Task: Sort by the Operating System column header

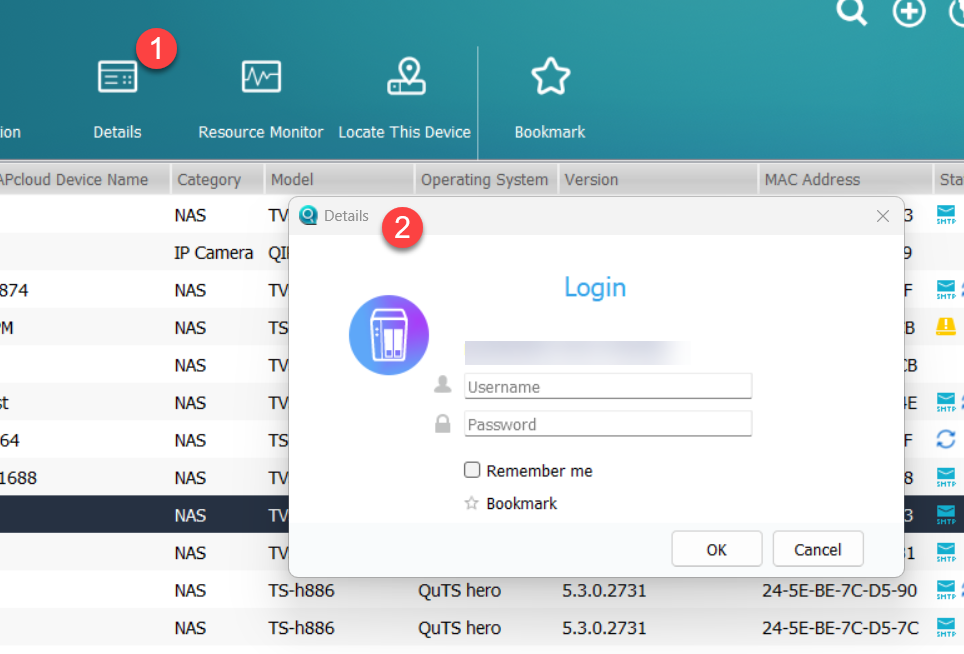Action: [484, 180]
